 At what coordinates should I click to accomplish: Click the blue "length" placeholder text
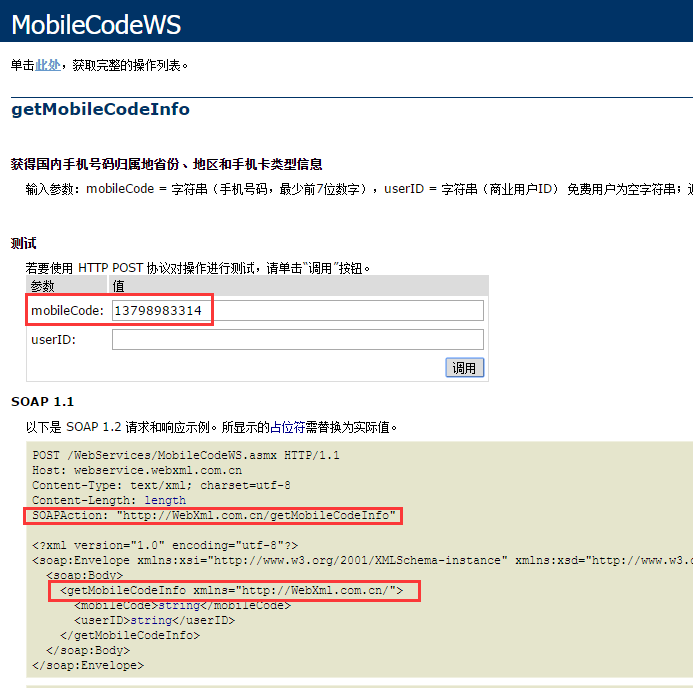(x=165, y=500)
